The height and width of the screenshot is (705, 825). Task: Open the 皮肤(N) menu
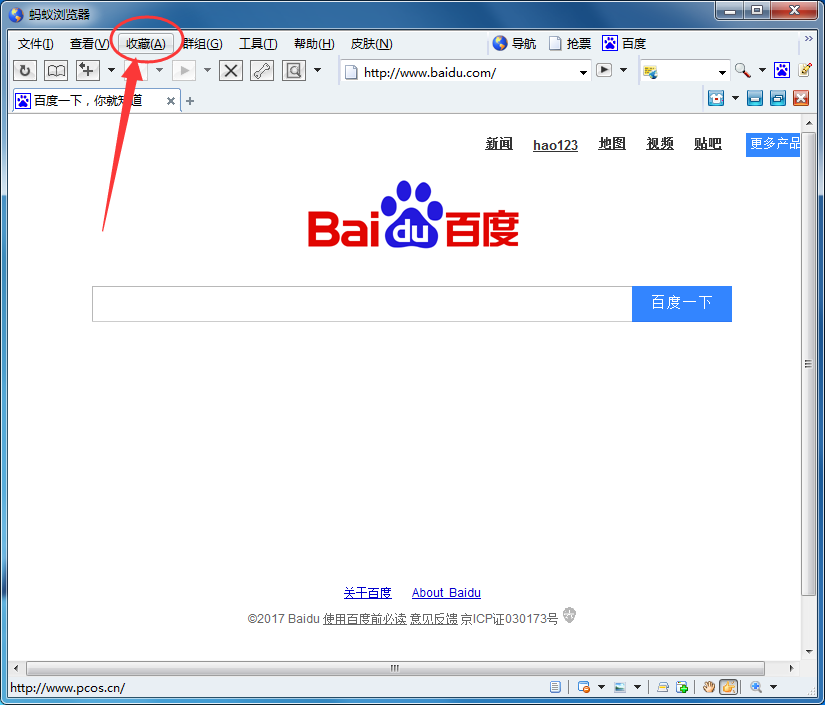(371, 44)
